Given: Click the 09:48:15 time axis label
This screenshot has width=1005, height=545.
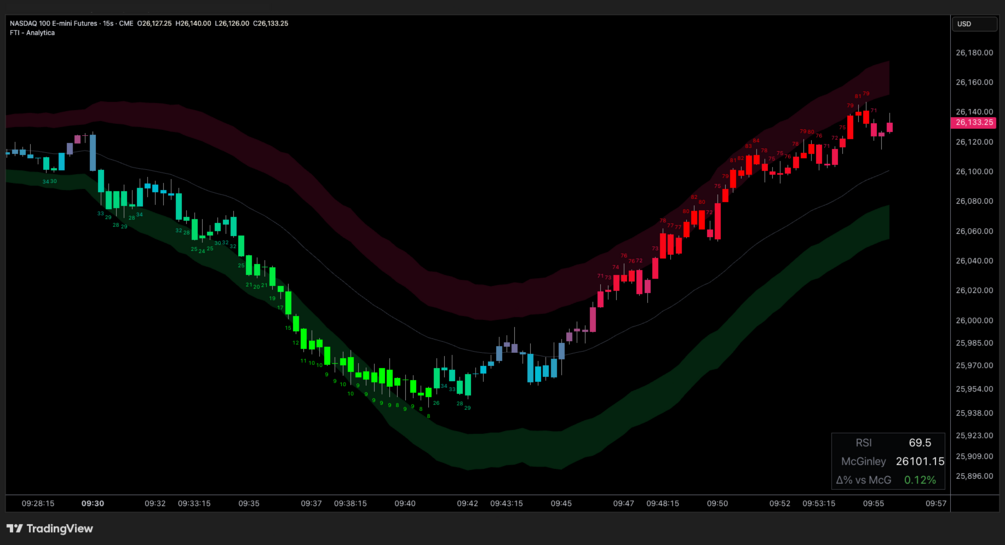Looking at the screenshot, I should [663, 503].
